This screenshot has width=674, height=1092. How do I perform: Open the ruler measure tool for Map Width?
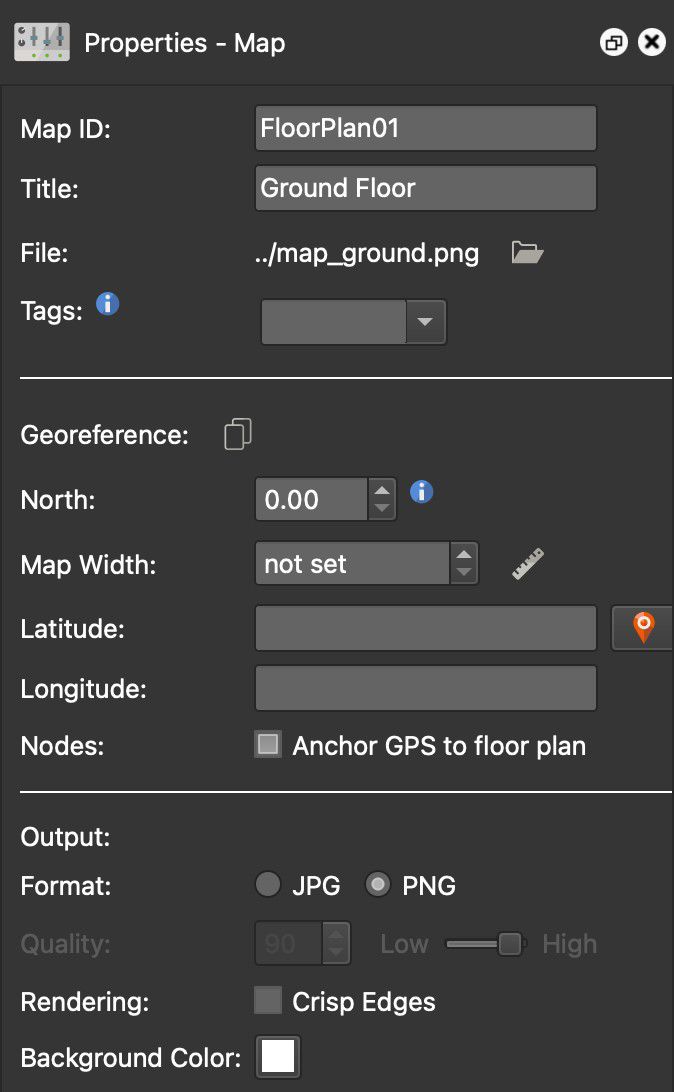coord(528,563)
